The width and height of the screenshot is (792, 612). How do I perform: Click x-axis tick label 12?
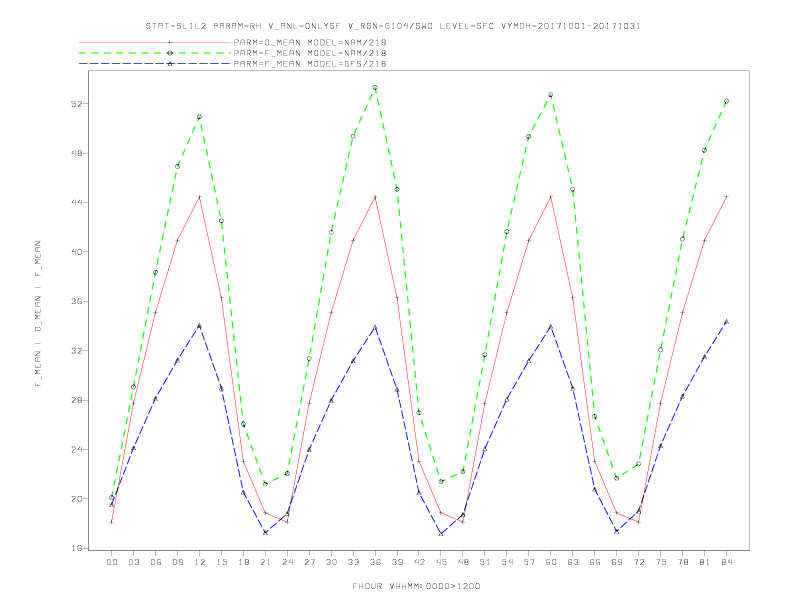pyautogui.click(x=200, y=562)
